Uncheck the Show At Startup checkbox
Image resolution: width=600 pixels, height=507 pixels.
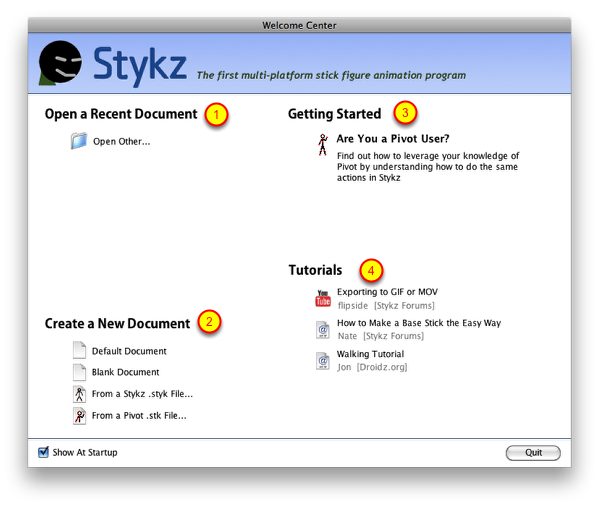[x=43, y=452]
